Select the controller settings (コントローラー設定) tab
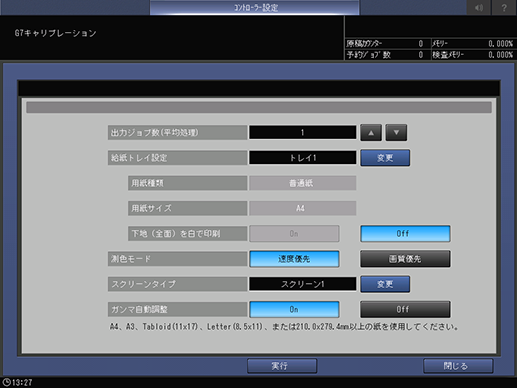The width and height of the screenshot is (517, 388). point(255,7)
